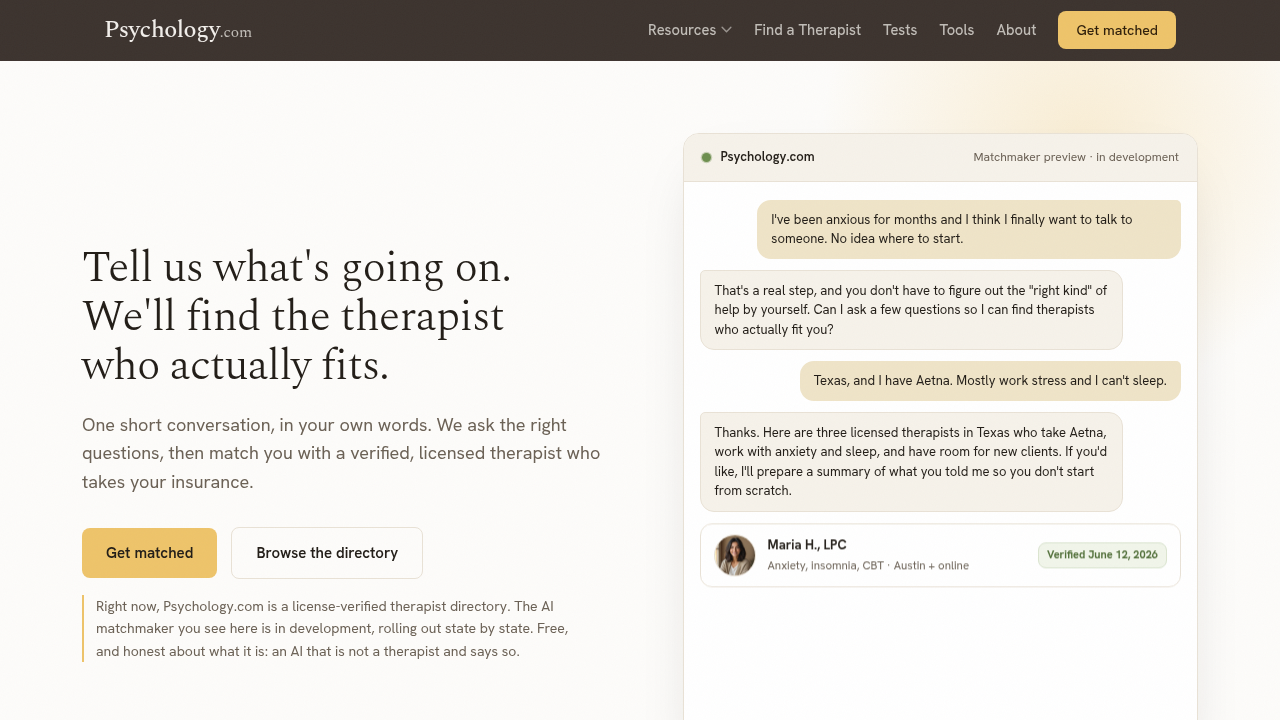Click the chat panel title Psychology.com
This screenshot has height=720, width=1280.
767,157
